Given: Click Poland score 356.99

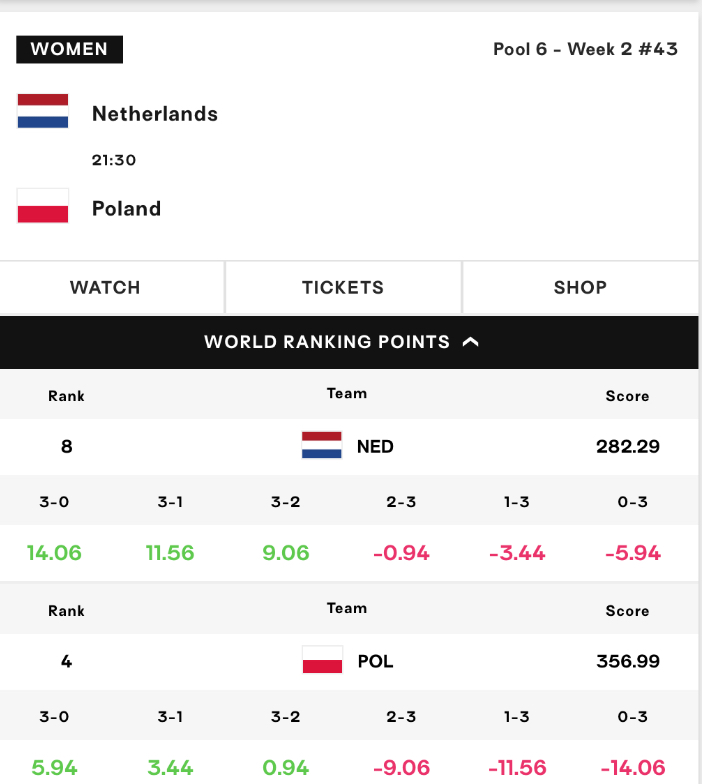Looking at the screenshot, I should 628,662.
